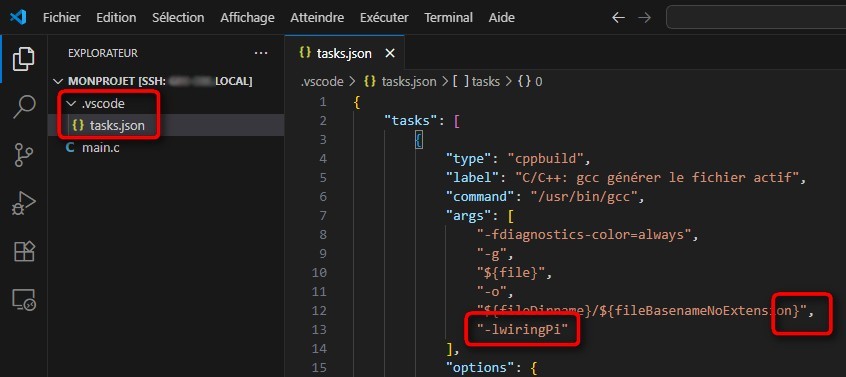Go back with the left arrow
This screenshot has width=846, height=377.
(618, 17)
